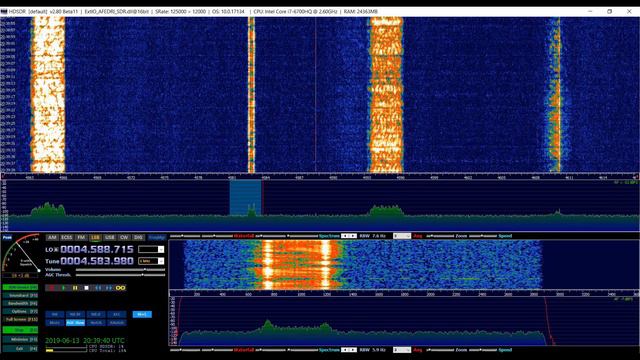Click the white stop square icon
Image resolution: width=640 pixels, height=360 pixels.
click(87, 288)
